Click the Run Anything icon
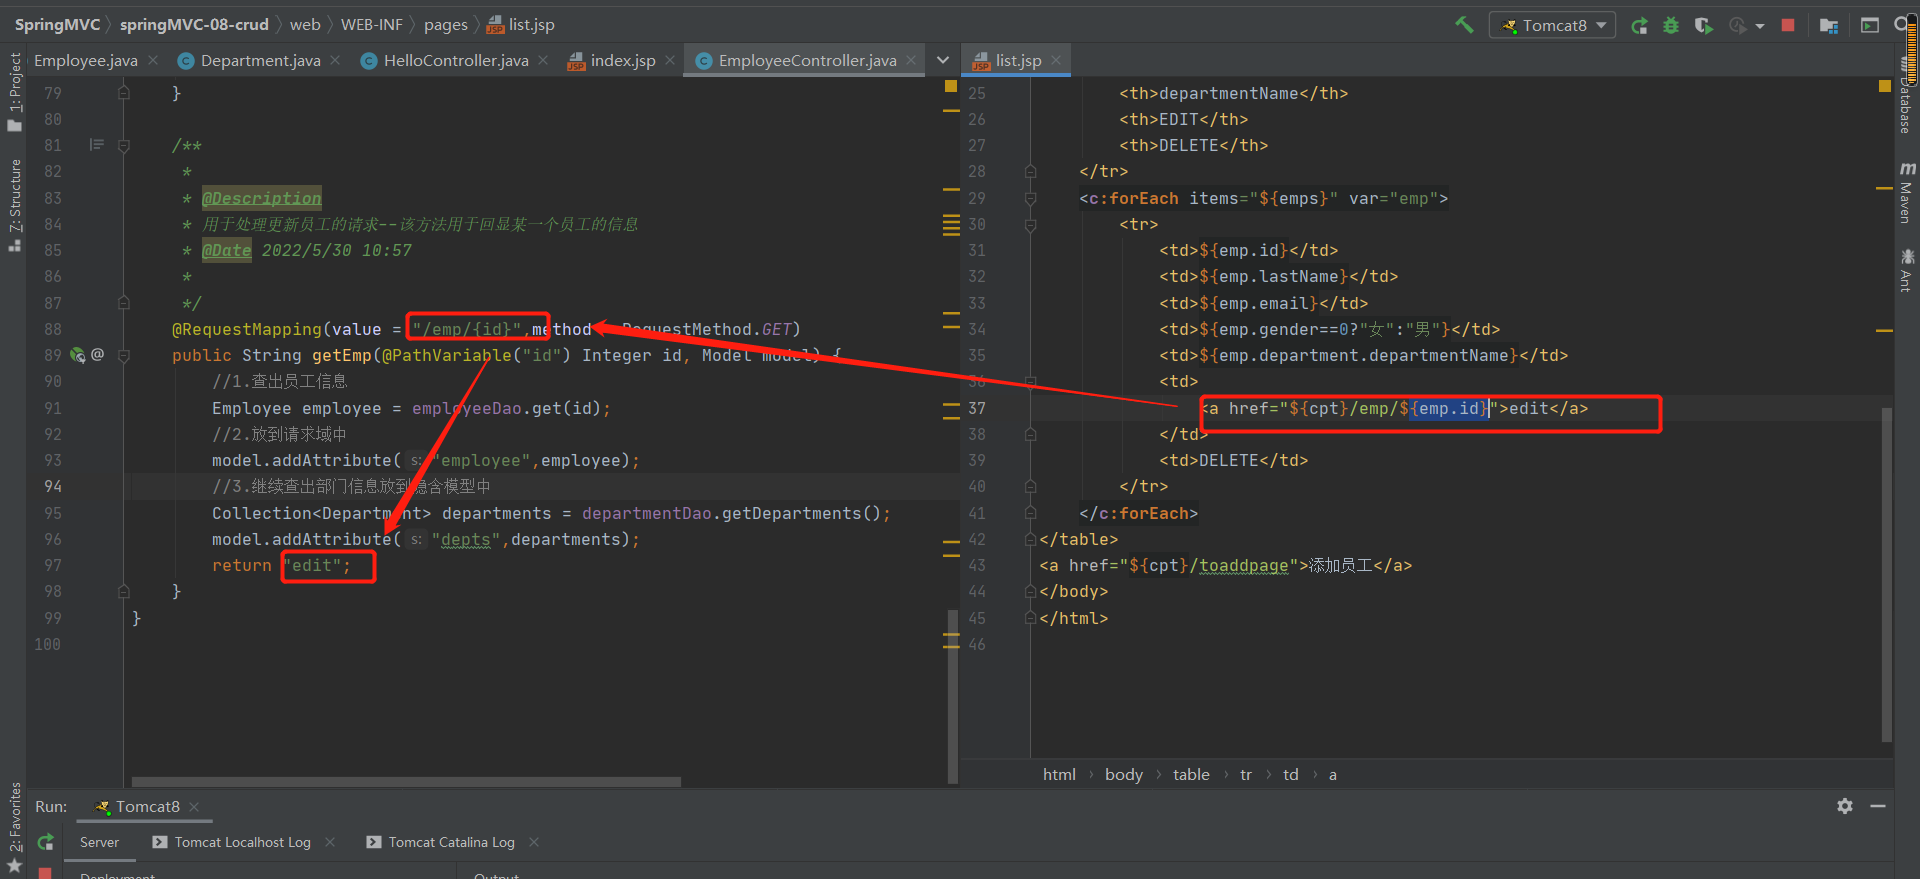The image size is (1920, 879). point(1869,25)
